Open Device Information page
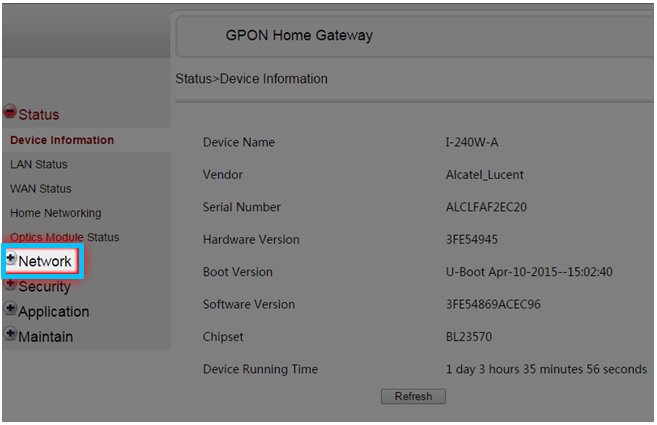The height and width of the screenshot is (425, 657). pos(62,140)
